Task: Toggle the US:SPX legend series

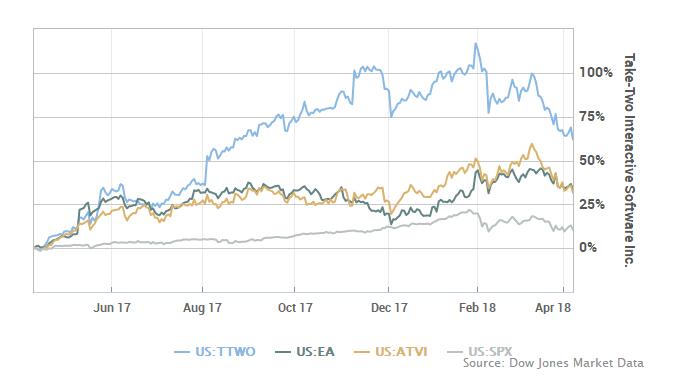Action: pos(480,351)
